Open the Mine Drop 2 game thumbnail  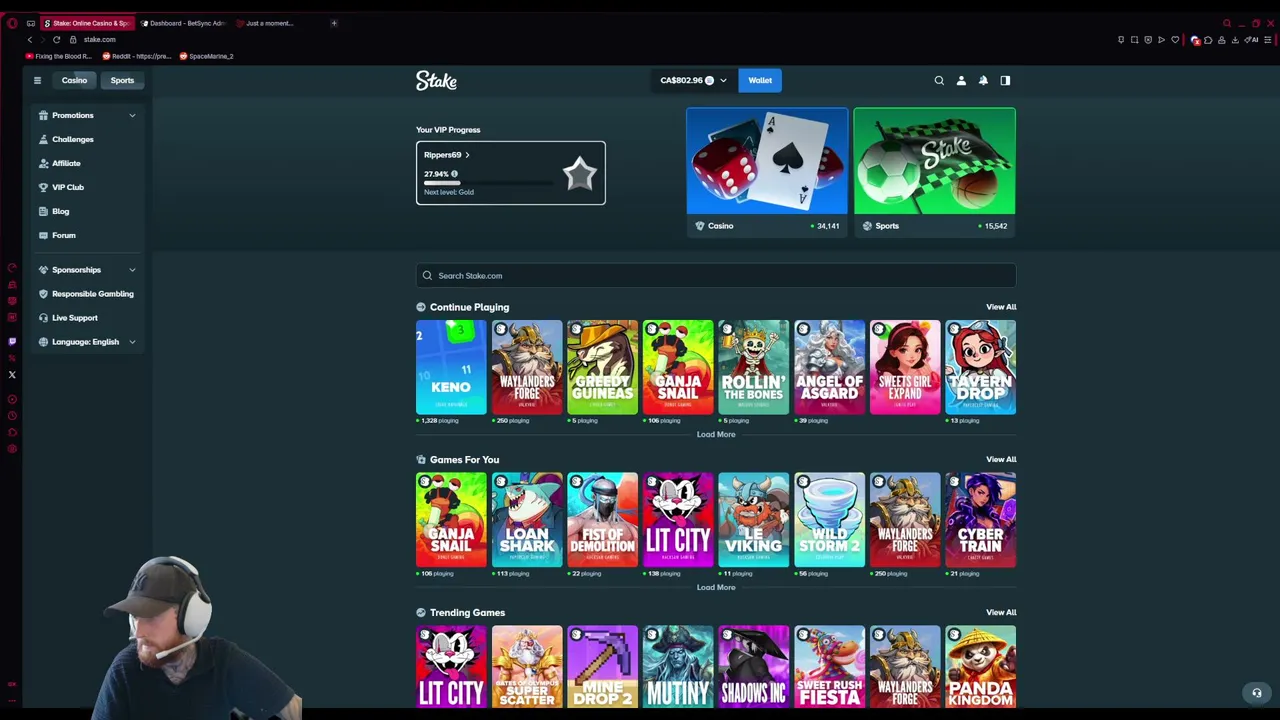(602, 666)
